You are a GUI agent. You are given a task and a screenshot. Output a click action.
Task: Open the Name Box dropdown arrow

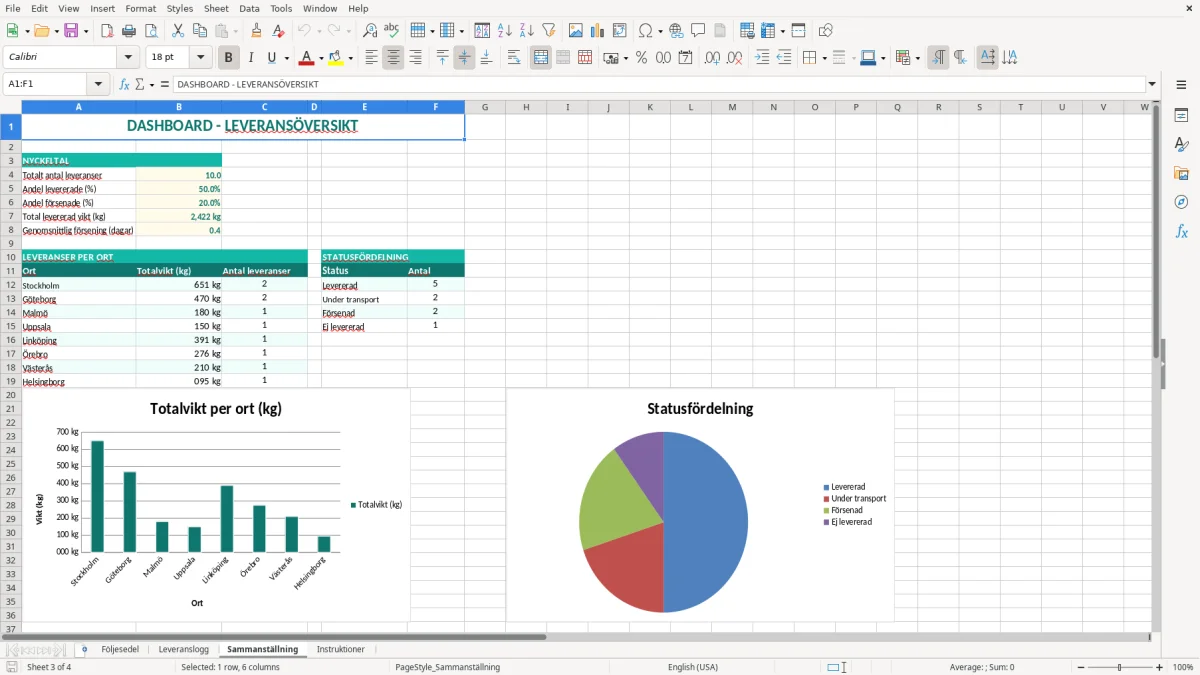click(98, 84)
